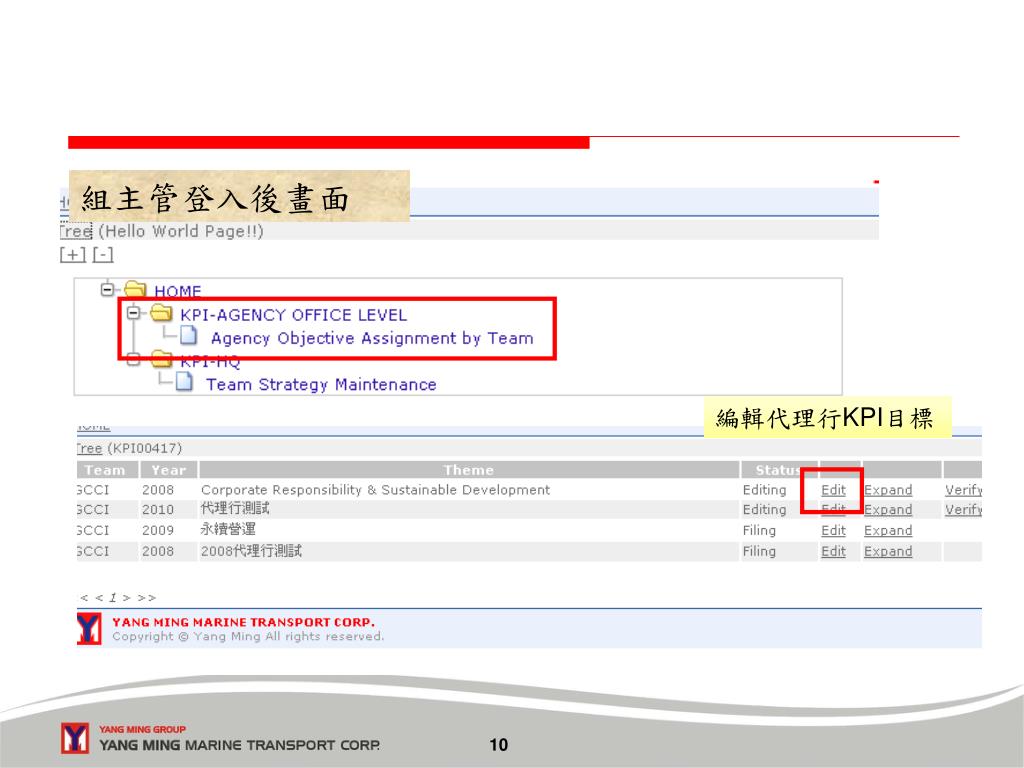Click the Yang Ming logo in page footer
Image resolution: width=1024 pixels, height=768 pixels.
89,629
